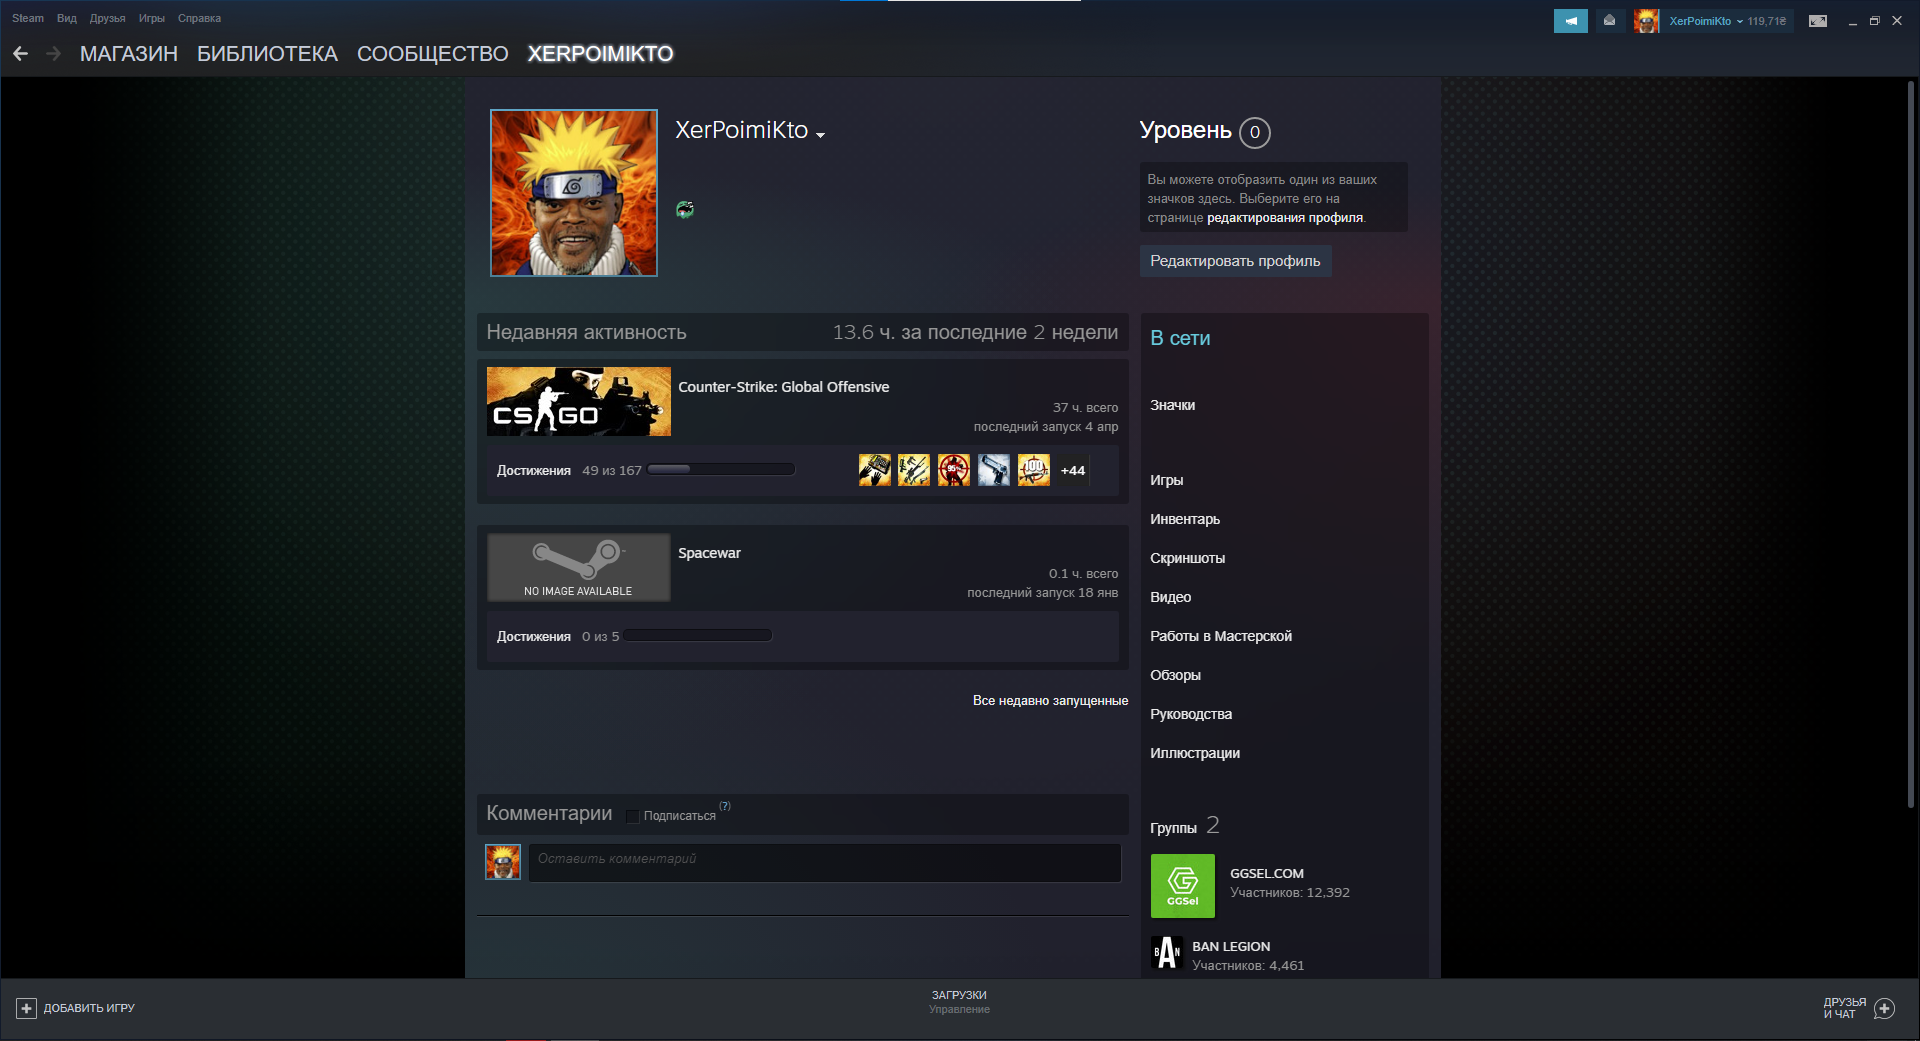Click the add game plus icon
Viewport: 1920px width, 1041px height.
point(27,1008)
